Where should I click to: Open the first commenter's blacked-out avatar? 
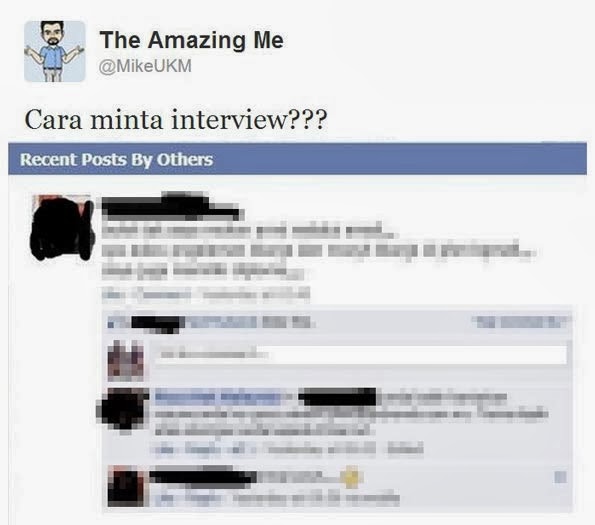click(123, 409)
